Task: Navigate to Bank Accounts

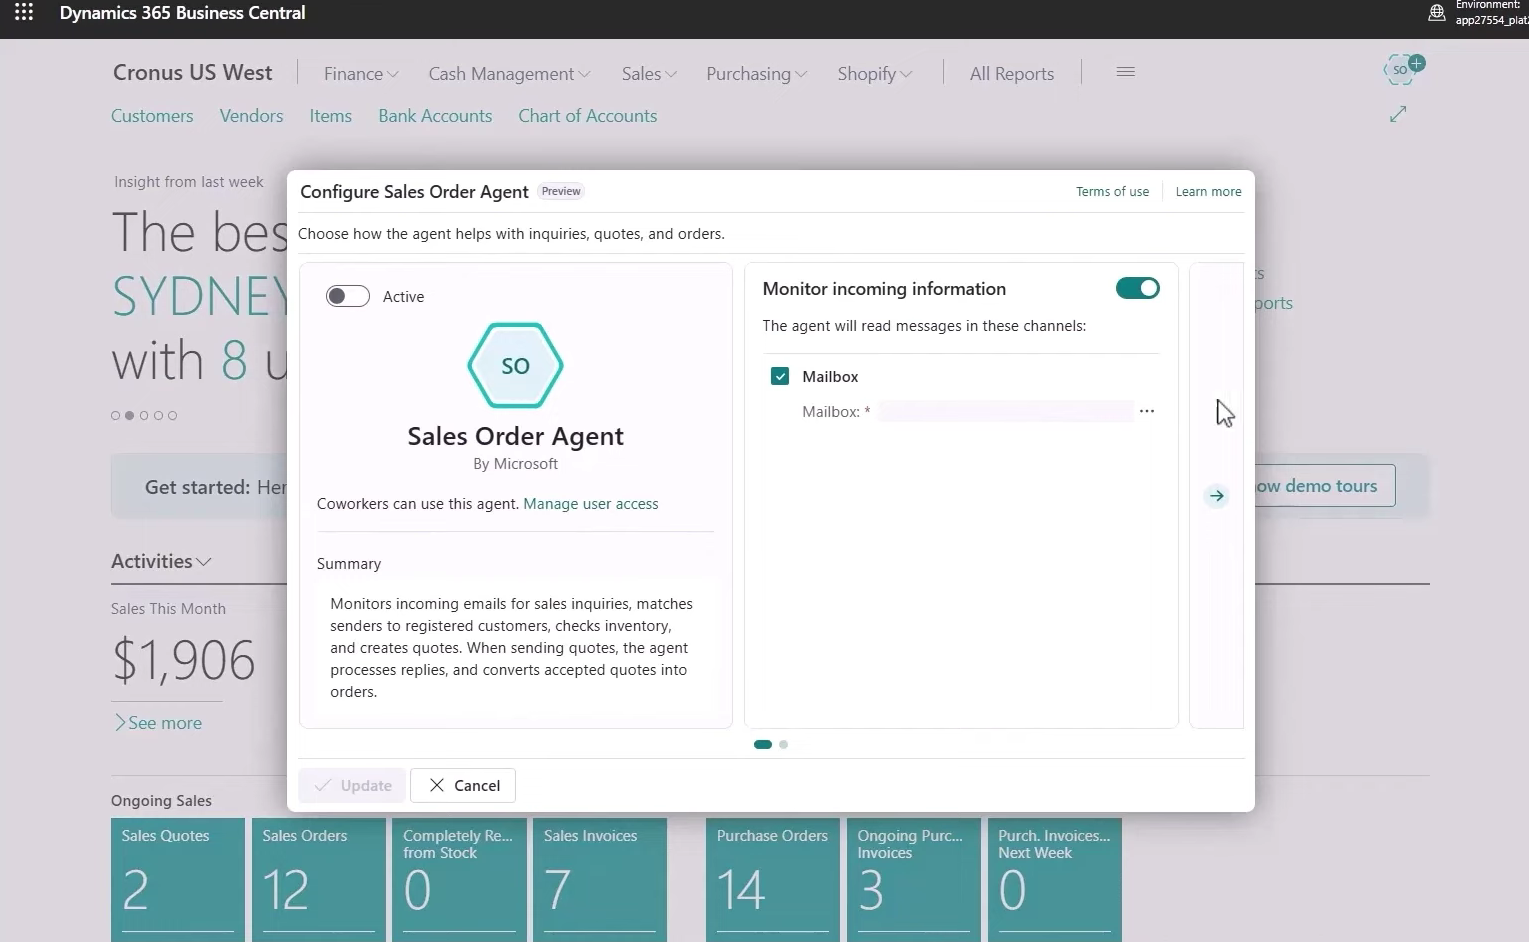Action: pos(435,115)
